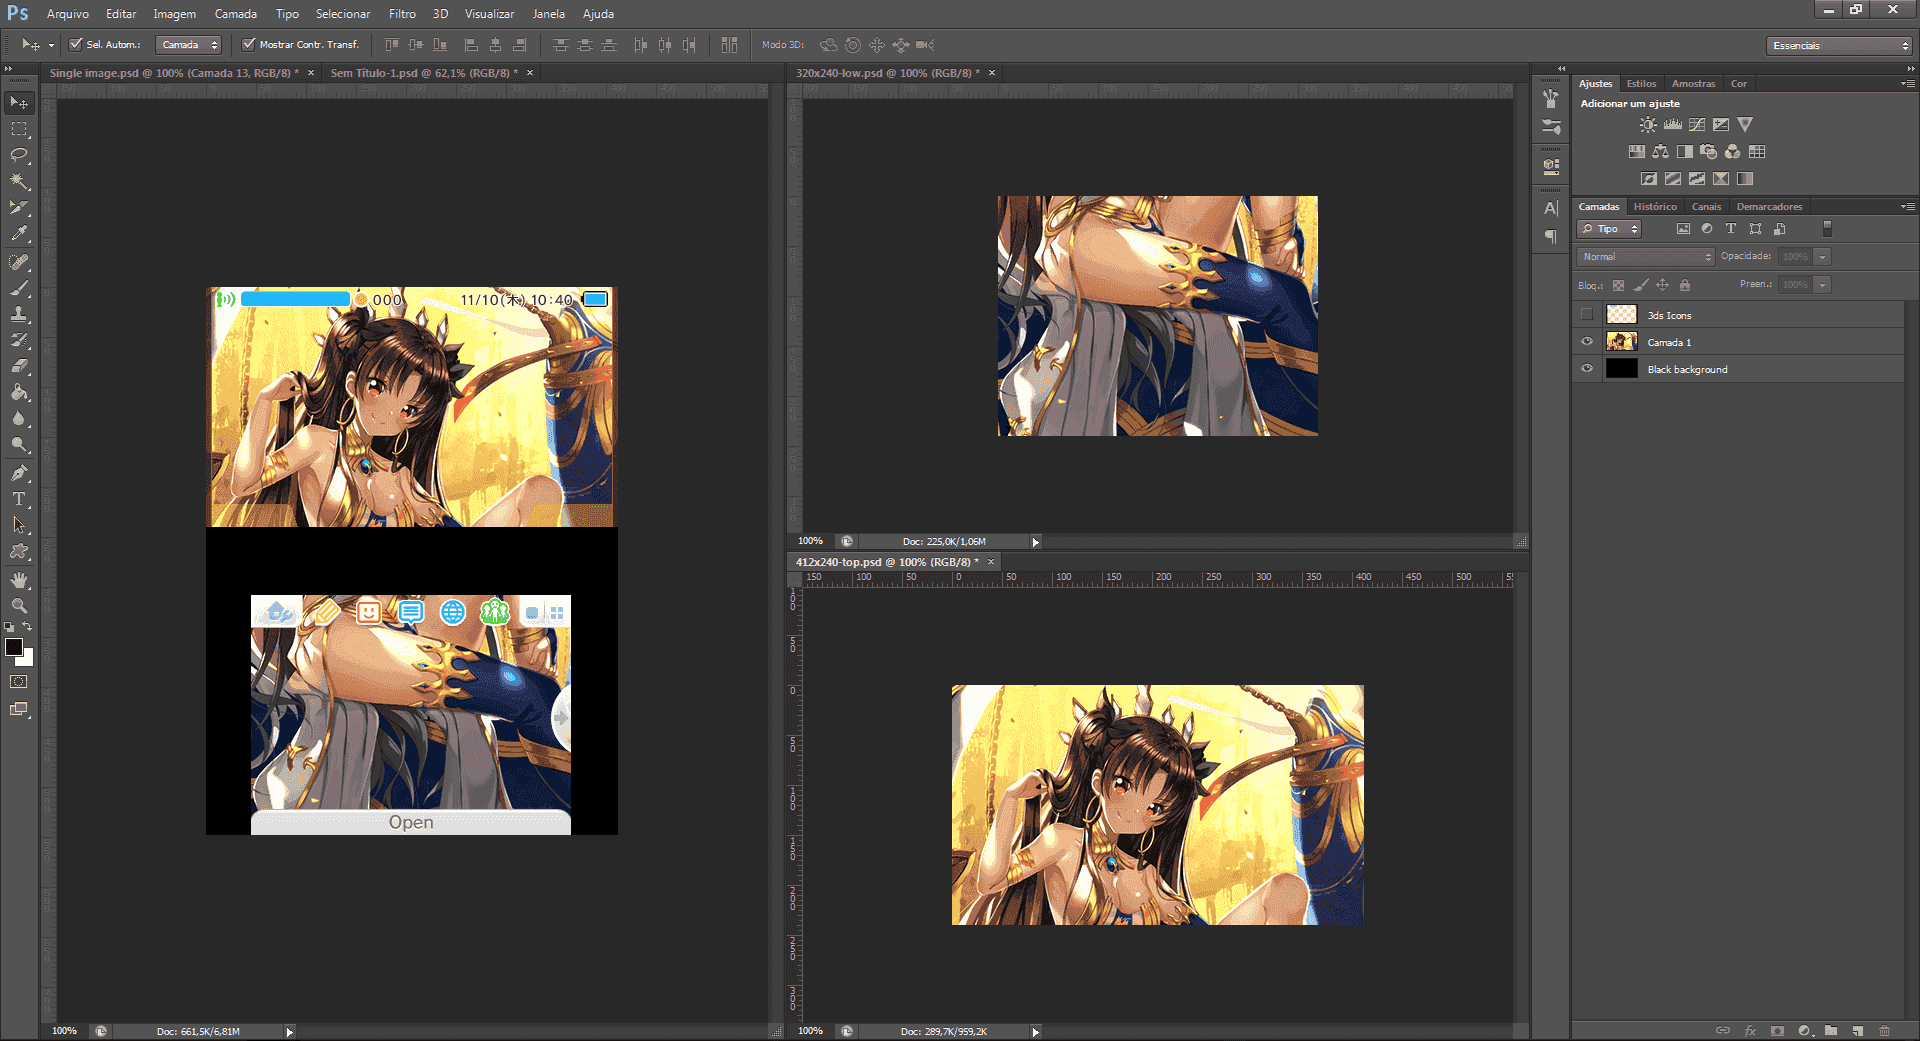Select the Magic Wand tool
This screenshot has width=1920, height=1041.
coord(19,181)
